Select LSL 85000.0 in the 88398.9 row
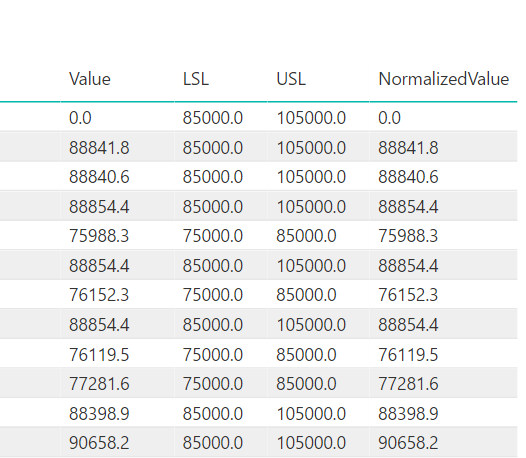Screen dimensions: 526x458 (x=213, y=413)
